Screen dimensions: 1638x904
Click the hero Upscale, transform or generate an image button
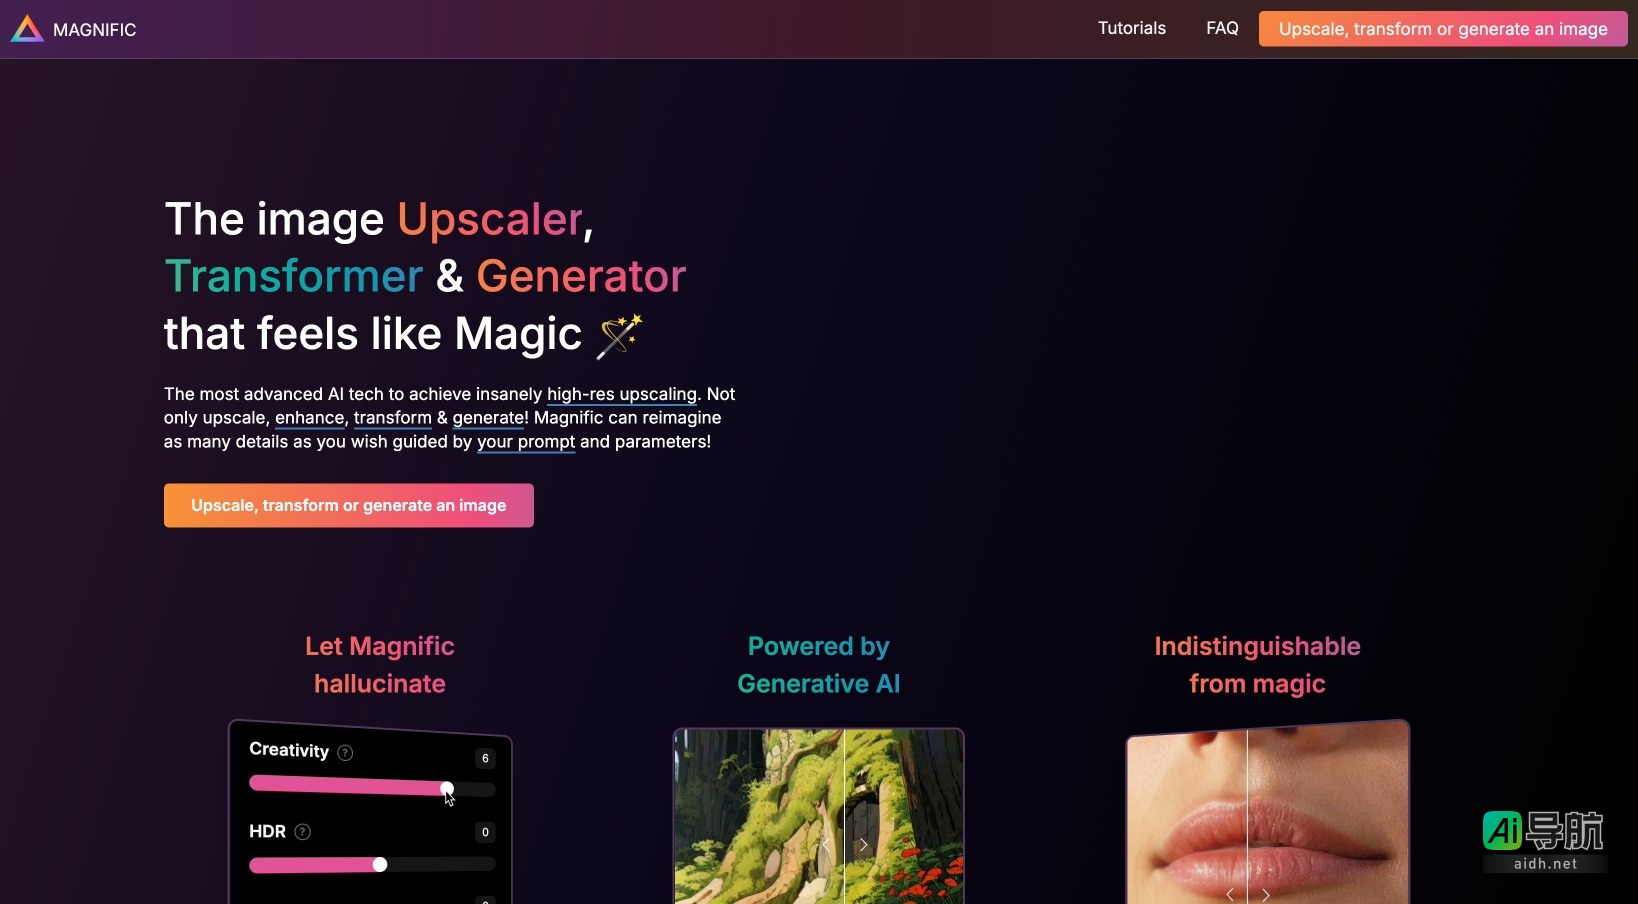pos(349,506)
